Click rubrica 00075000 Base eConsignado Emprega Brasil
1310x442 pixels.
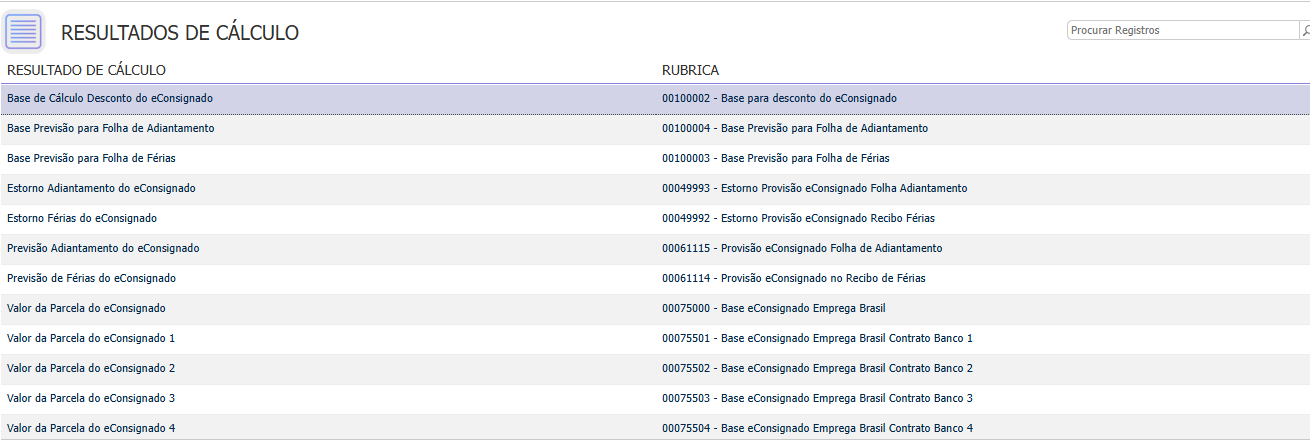(773, 309)
